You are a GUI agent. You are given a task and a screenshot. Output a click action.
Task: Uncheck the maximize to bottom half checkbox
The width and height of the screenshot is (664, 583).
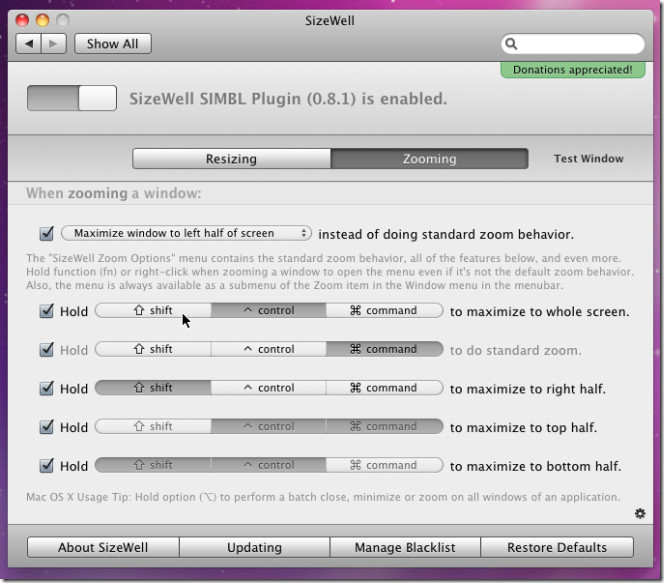(47, 466)
